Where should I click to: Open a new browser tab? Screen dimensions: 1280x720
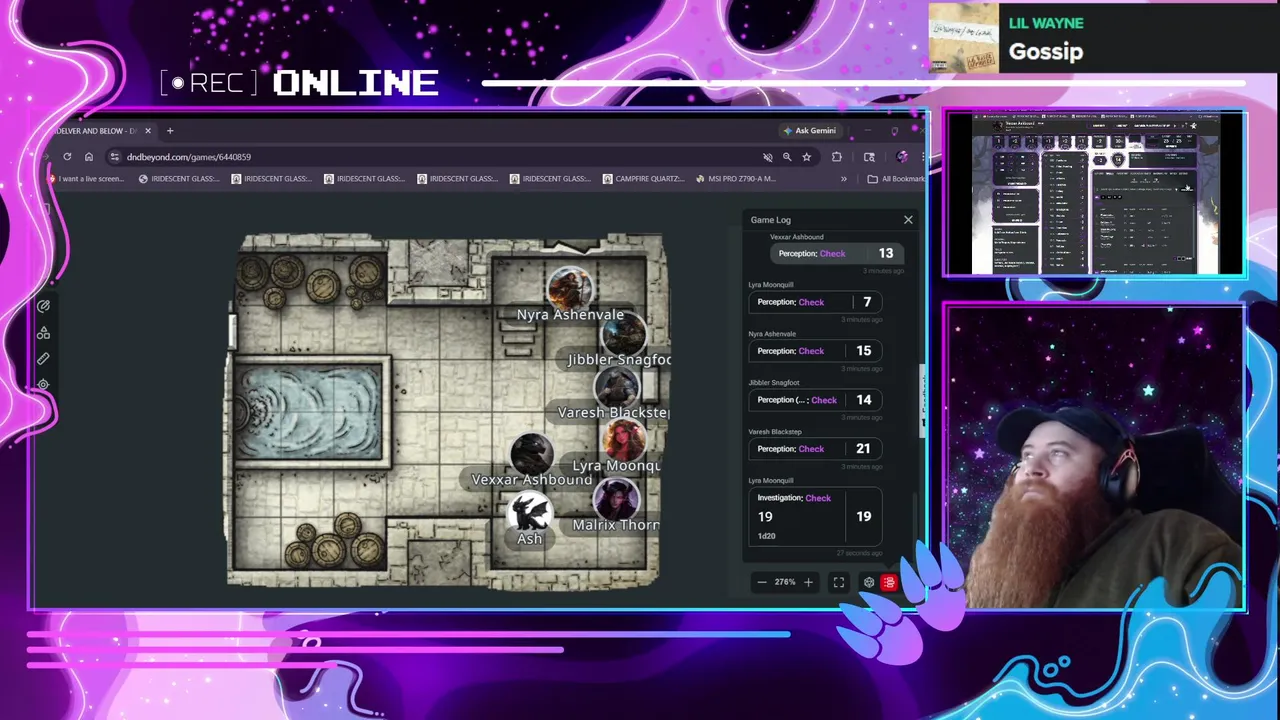(x=170, y=131)
